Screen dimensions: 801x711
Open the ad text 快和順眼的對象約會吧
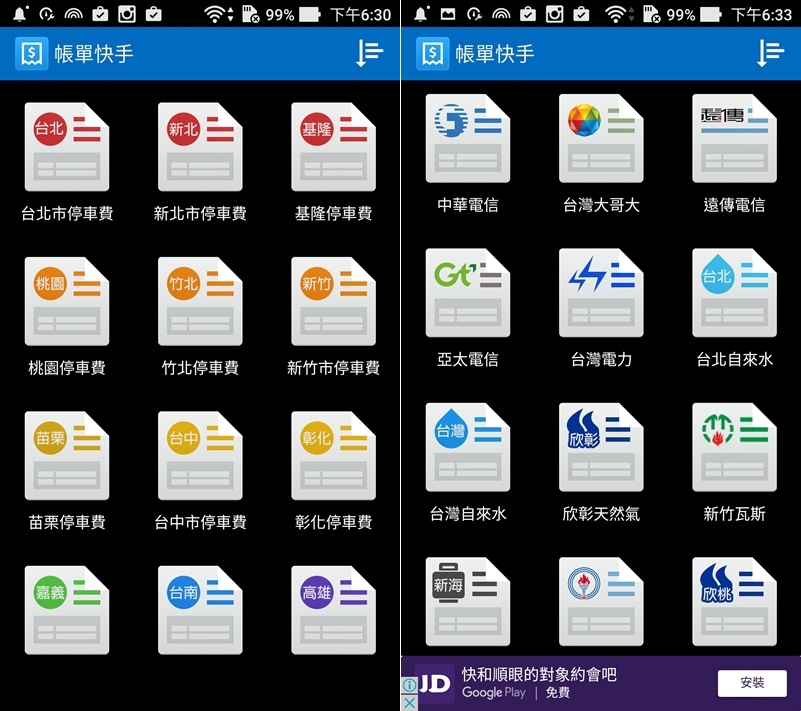(x=539, y=674)
